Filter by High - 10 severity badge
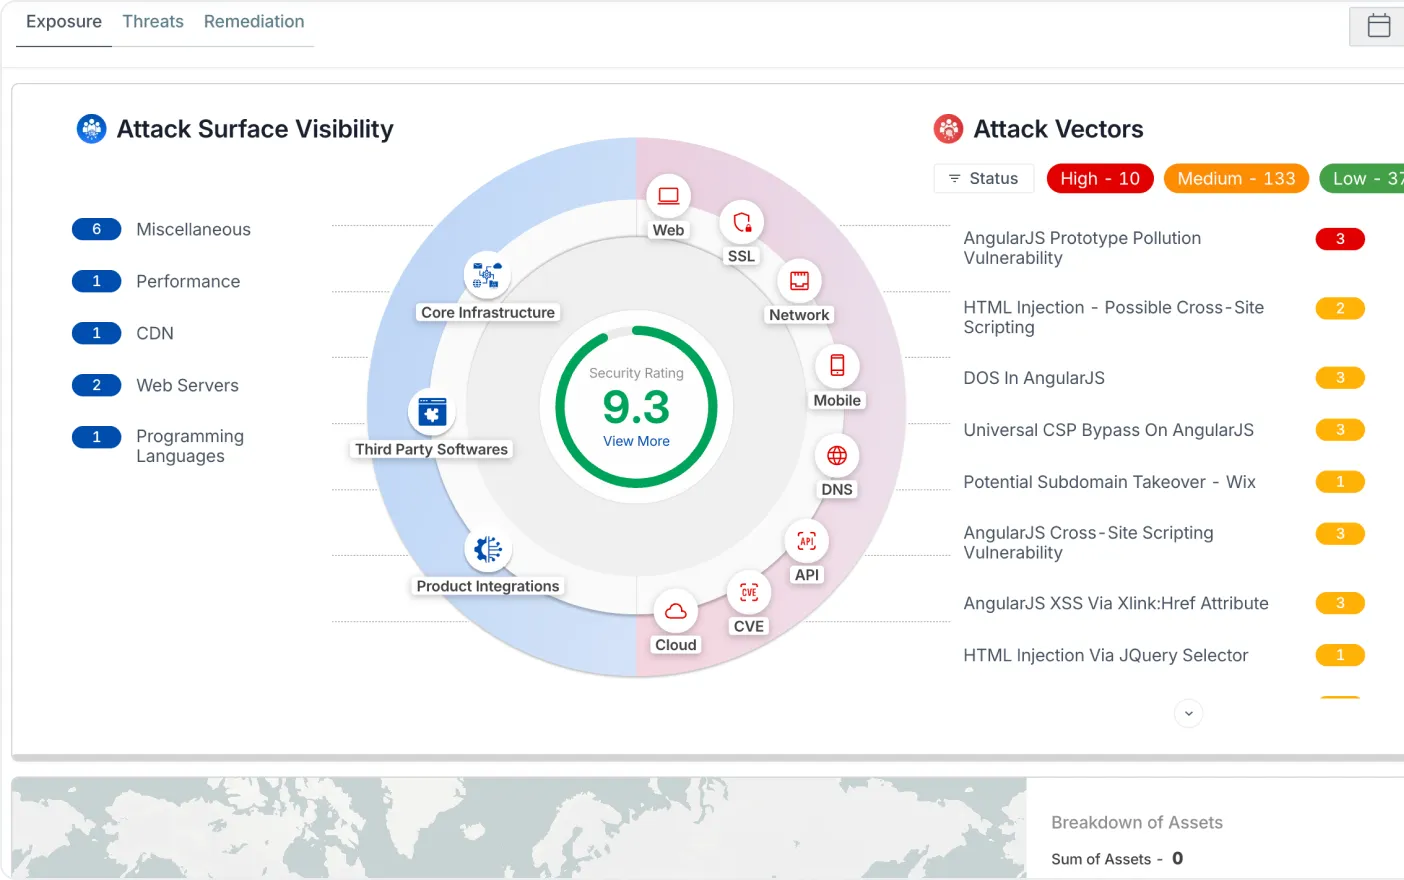 (1100, 178)
